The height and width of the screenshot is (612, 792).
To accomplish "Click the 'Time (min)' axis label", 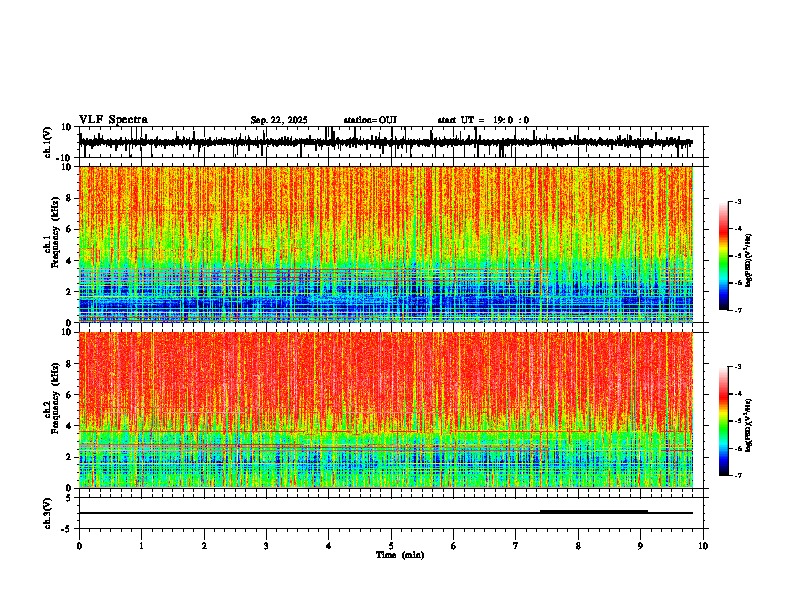I will [400, 555].
